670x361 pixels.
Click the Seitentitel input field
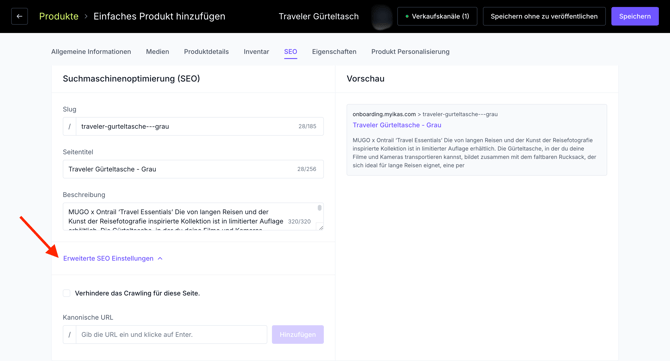[x=193, y=169]
